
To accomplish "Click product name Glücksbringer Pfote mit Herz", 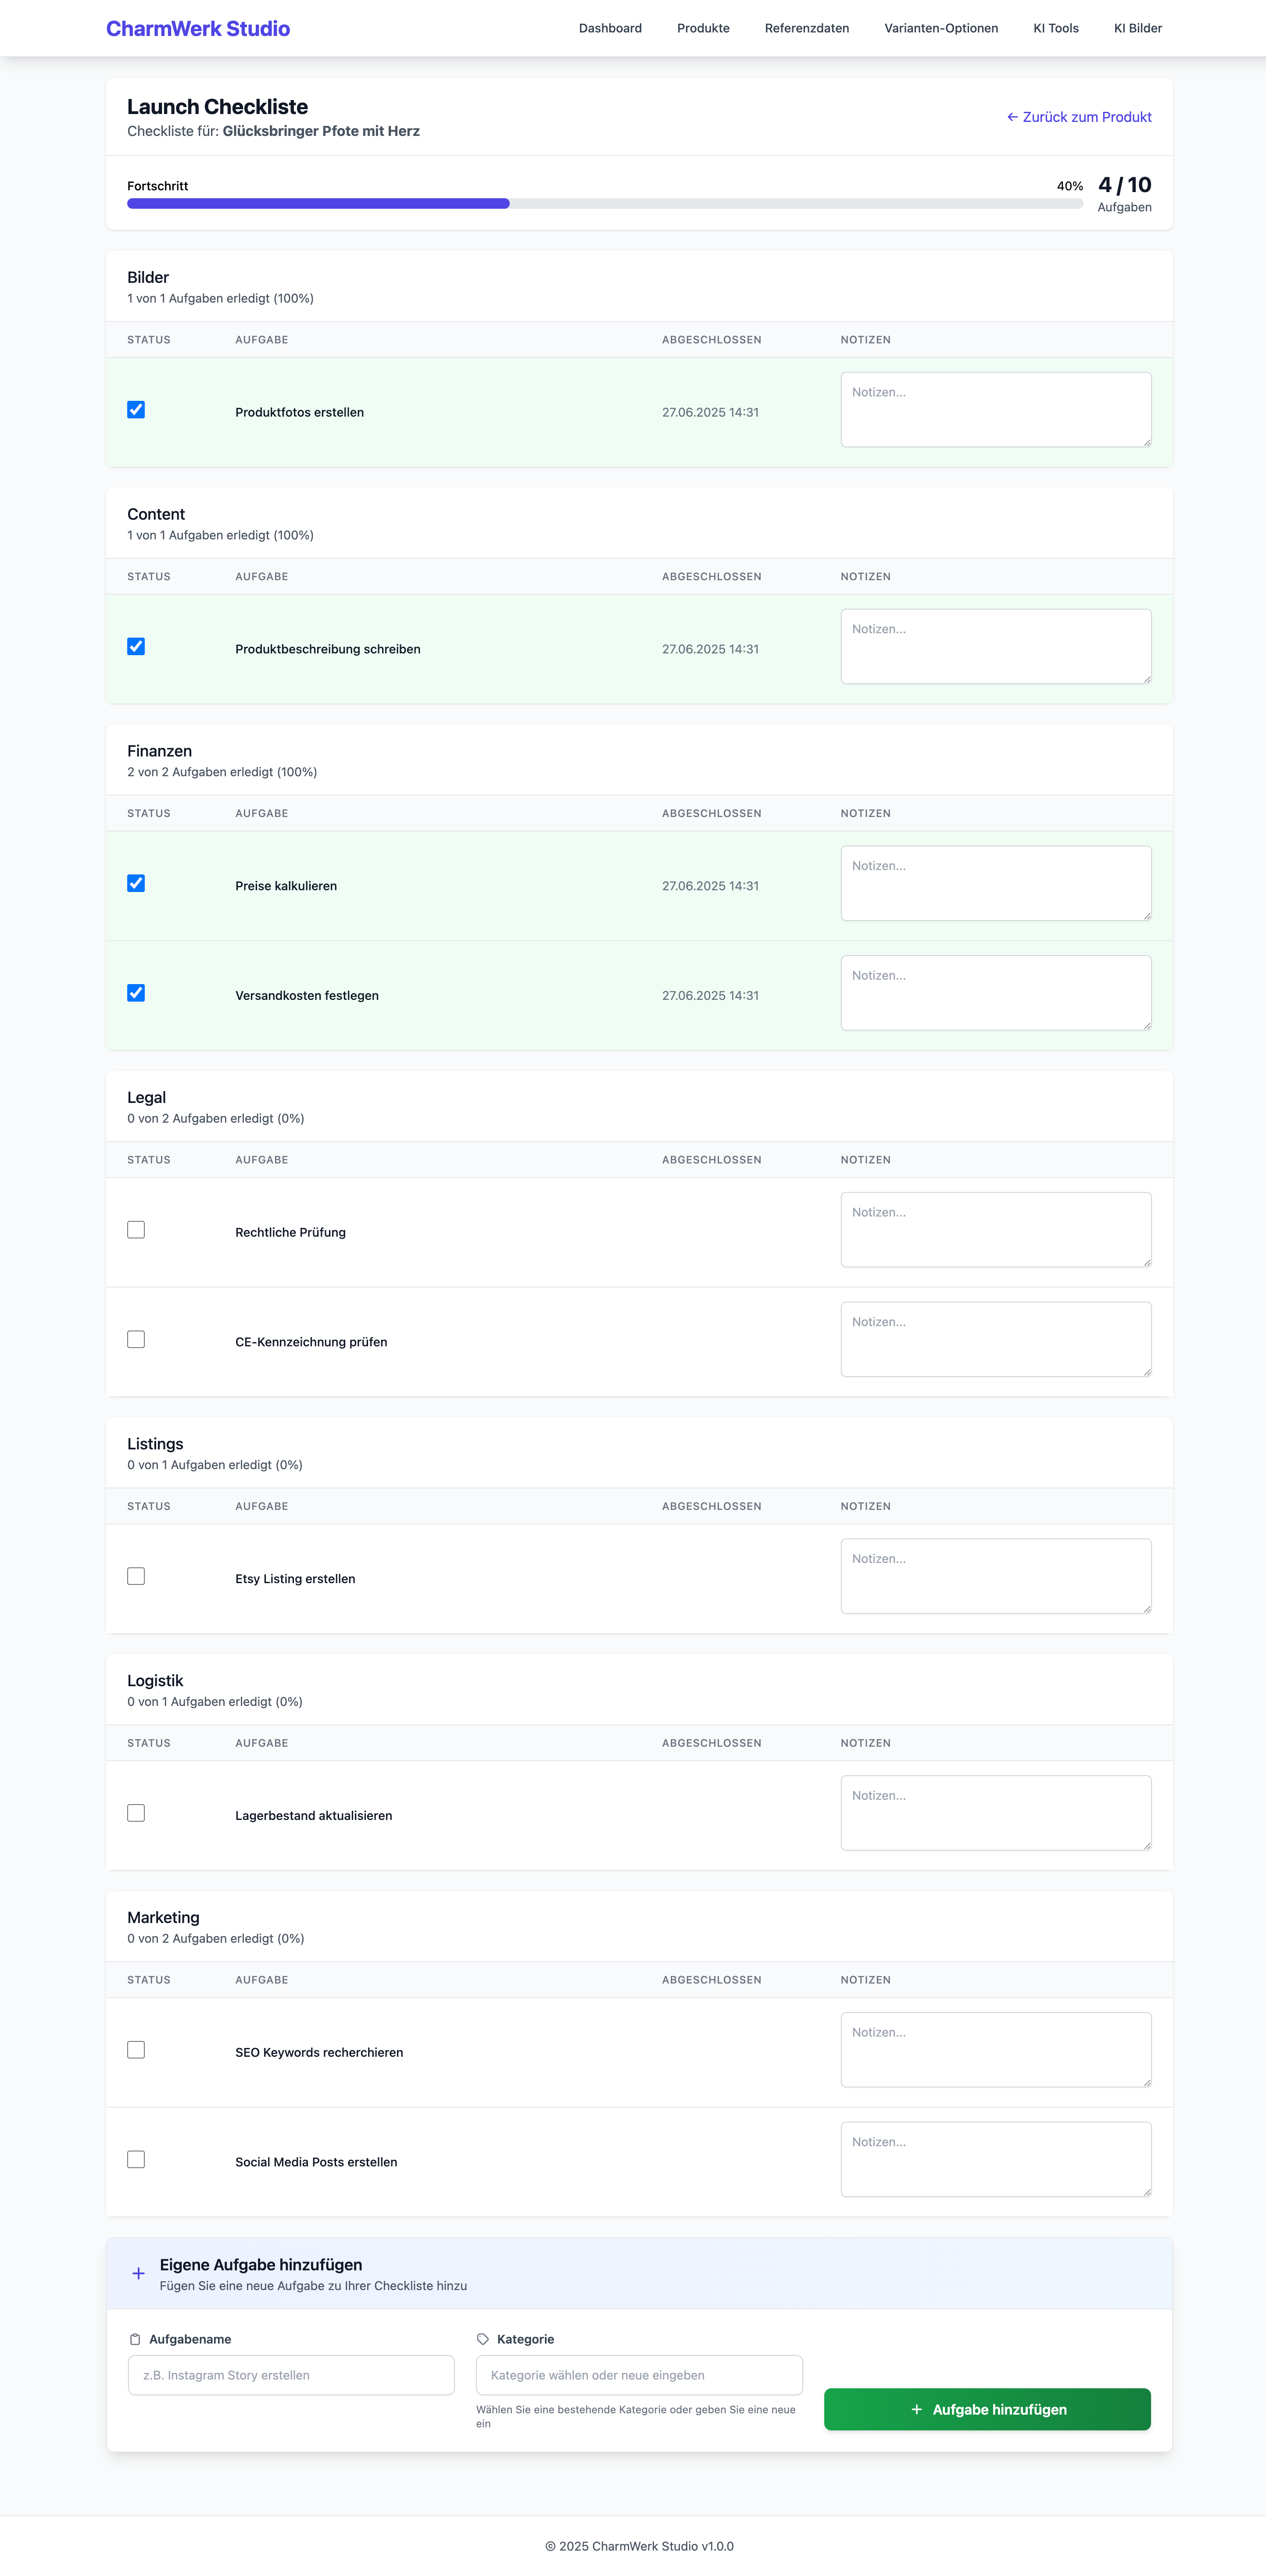I will point(321,131).
